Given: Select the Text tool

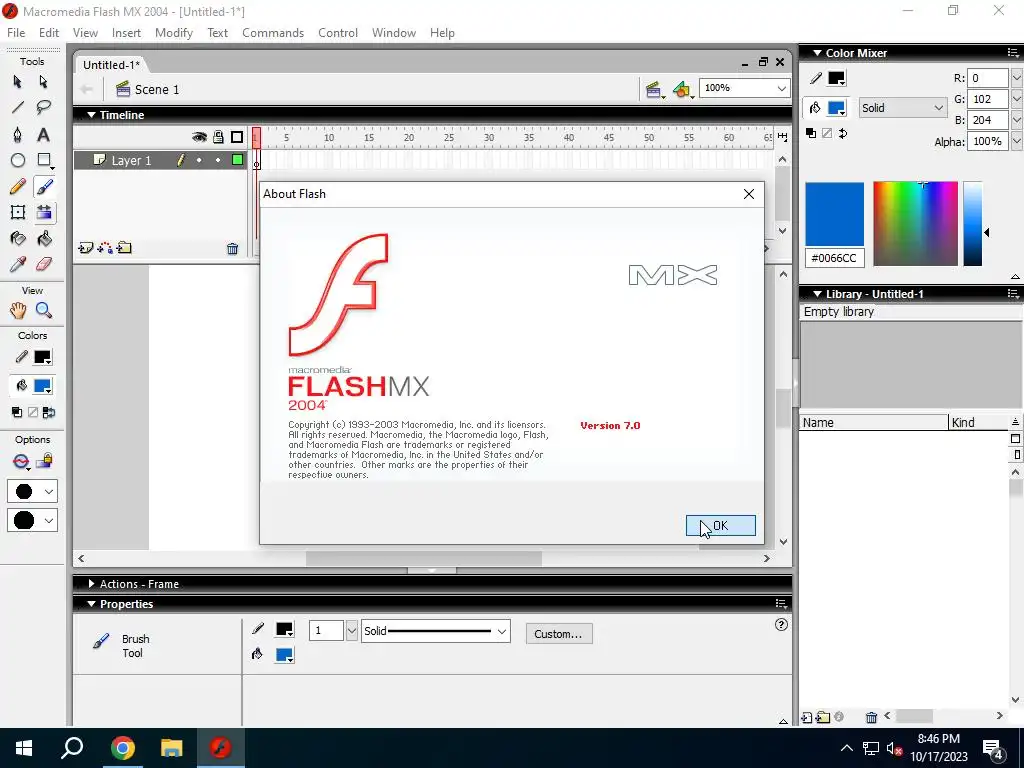Looking at the screenshot, I should tap(43, 135).
